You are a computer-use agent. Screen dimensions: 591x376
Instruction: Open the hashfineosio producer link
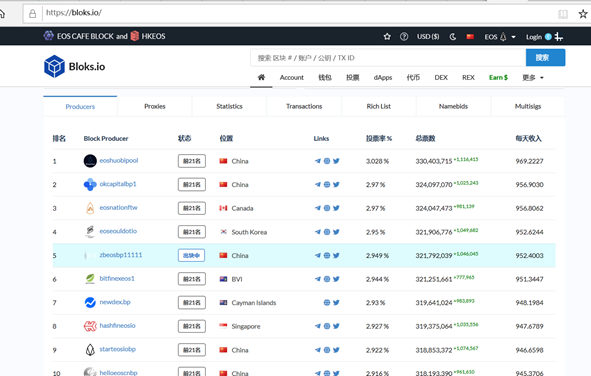tap(117, 326)
